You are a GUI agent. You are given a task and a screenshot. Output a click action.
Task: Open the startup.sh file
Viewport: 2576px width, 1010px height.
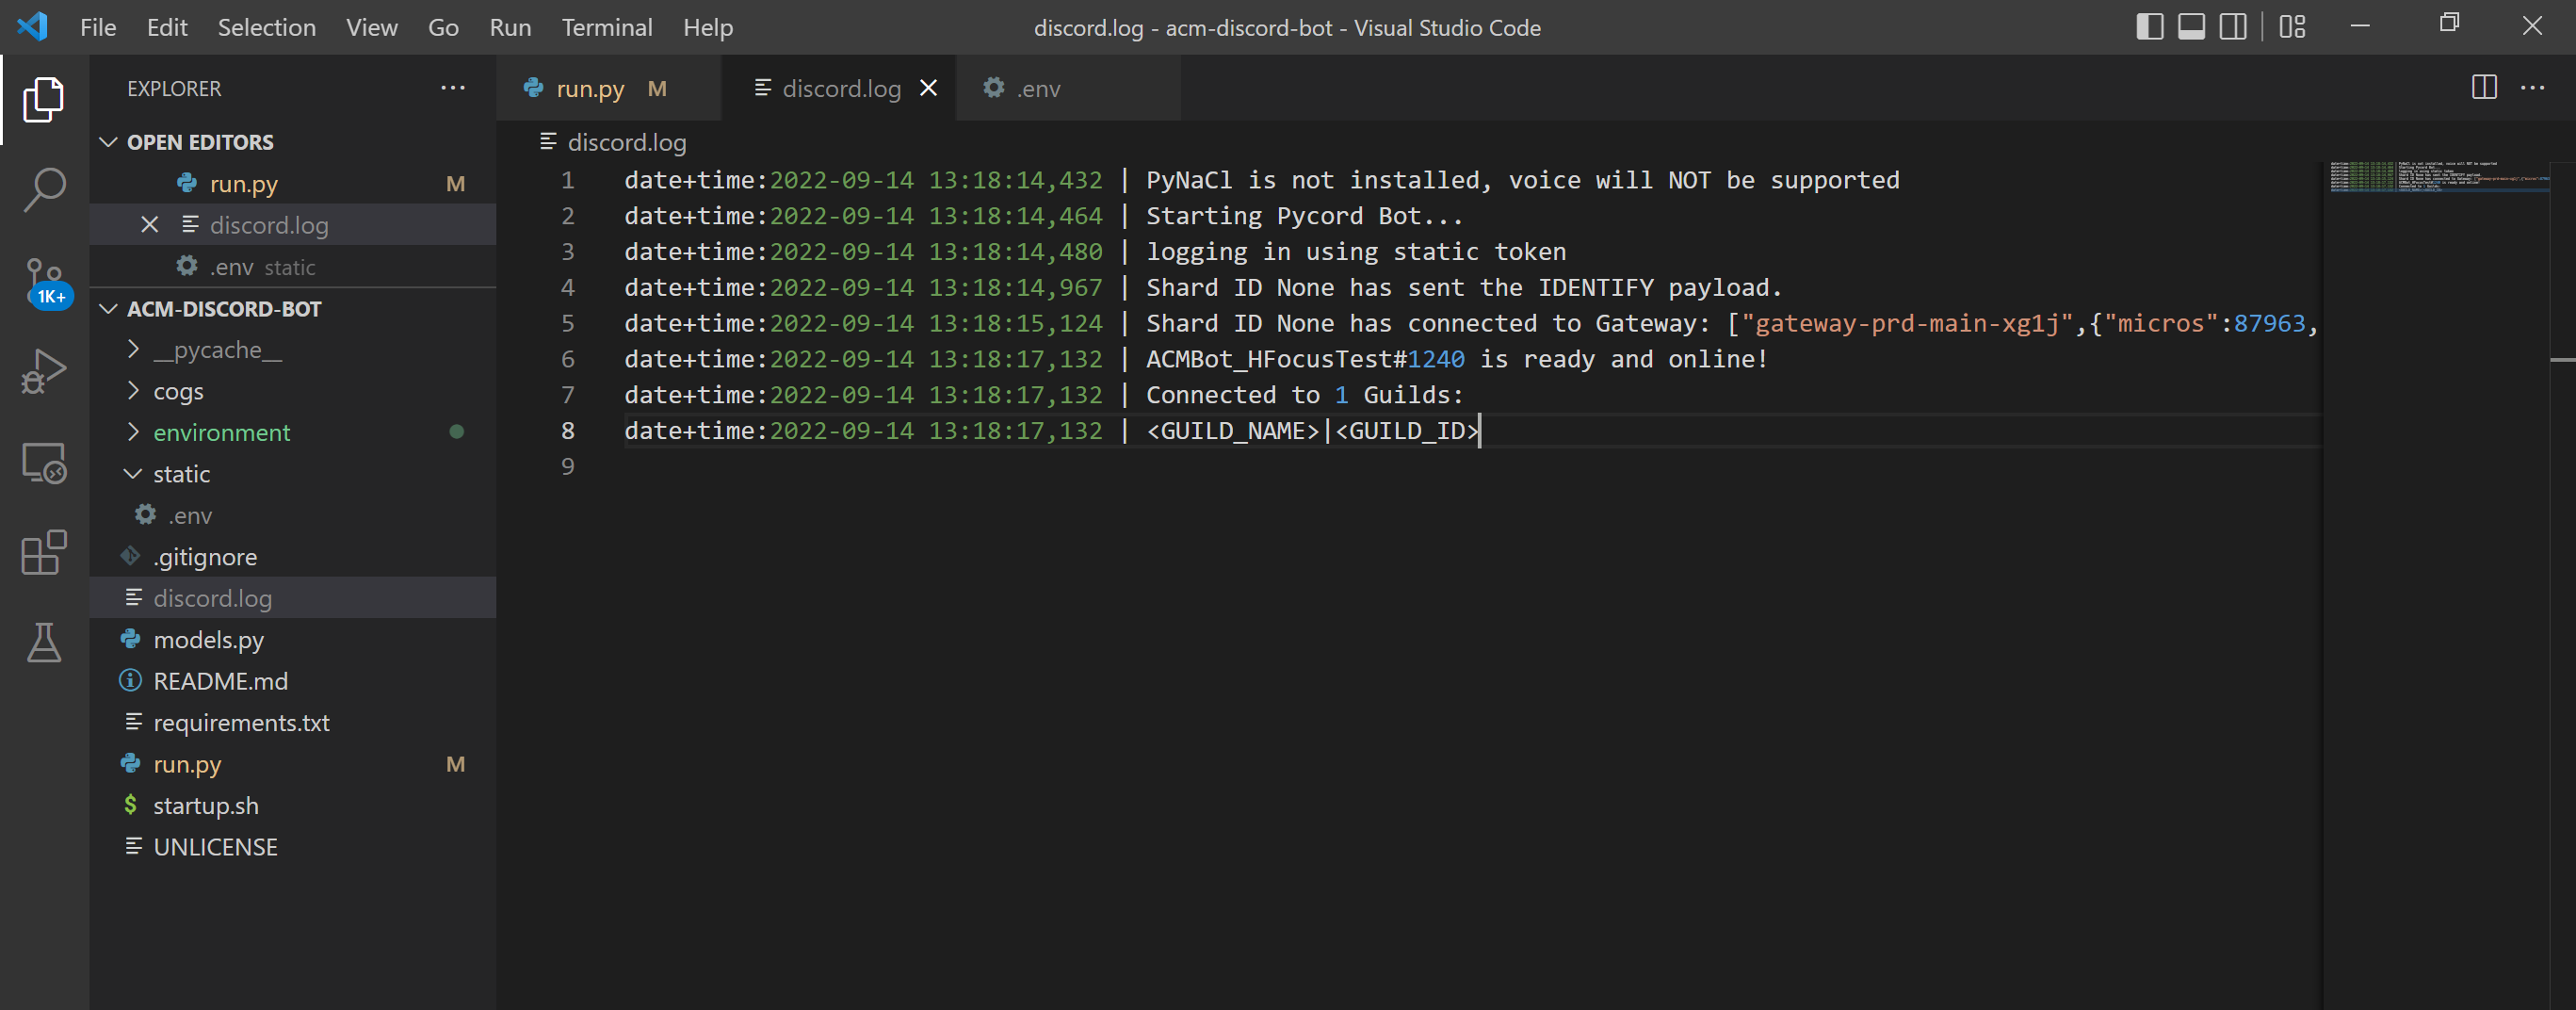(x=293, y=806)
